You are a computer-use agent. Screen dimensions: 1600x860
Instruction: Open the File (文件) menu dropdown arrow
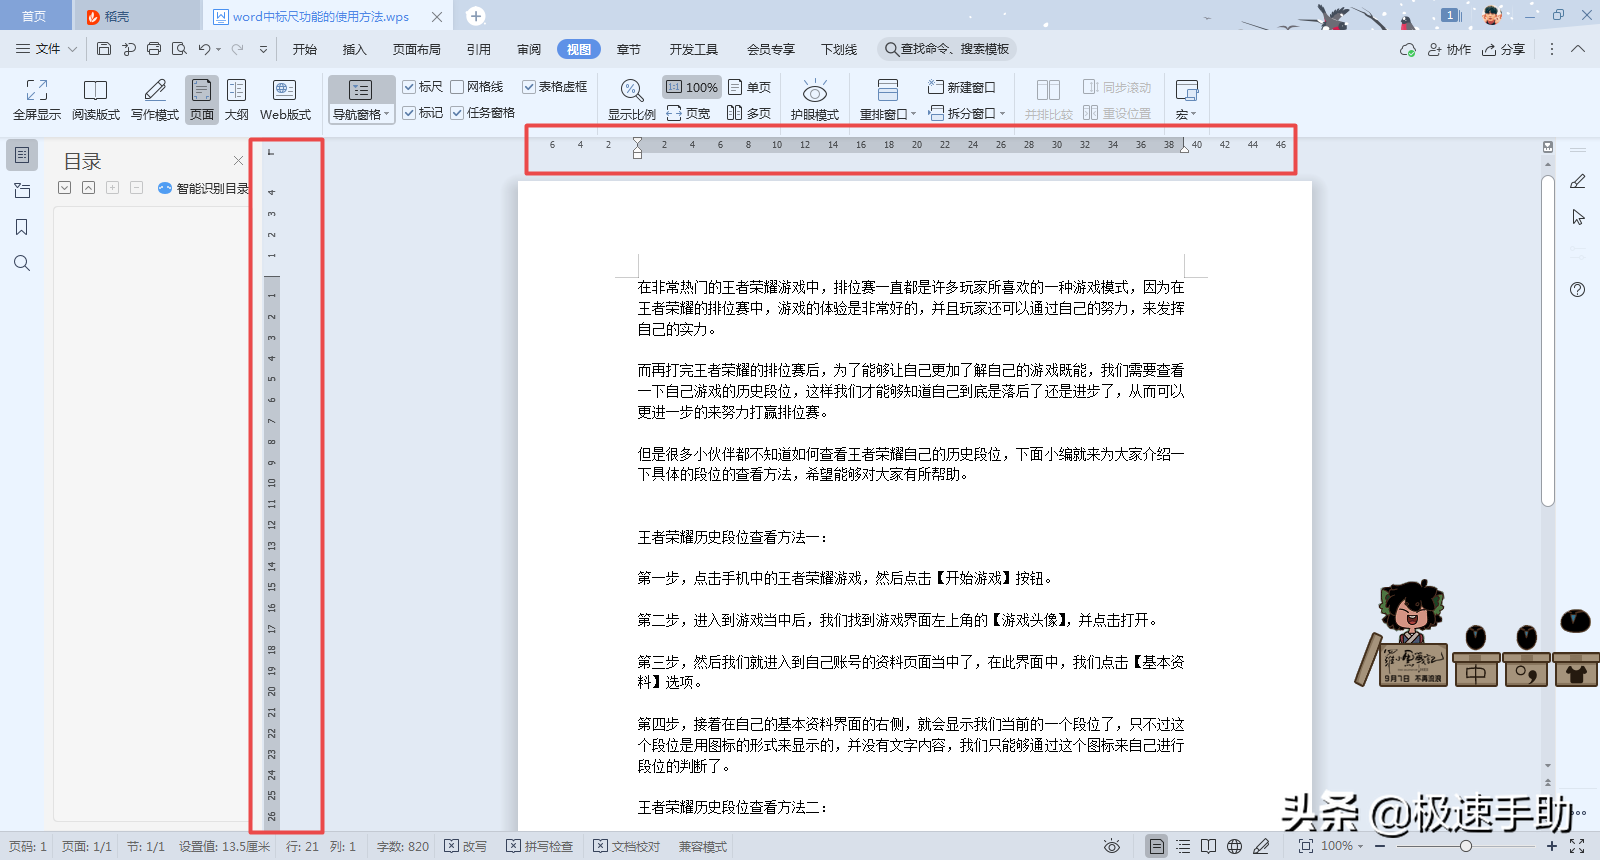pos(72,49)
